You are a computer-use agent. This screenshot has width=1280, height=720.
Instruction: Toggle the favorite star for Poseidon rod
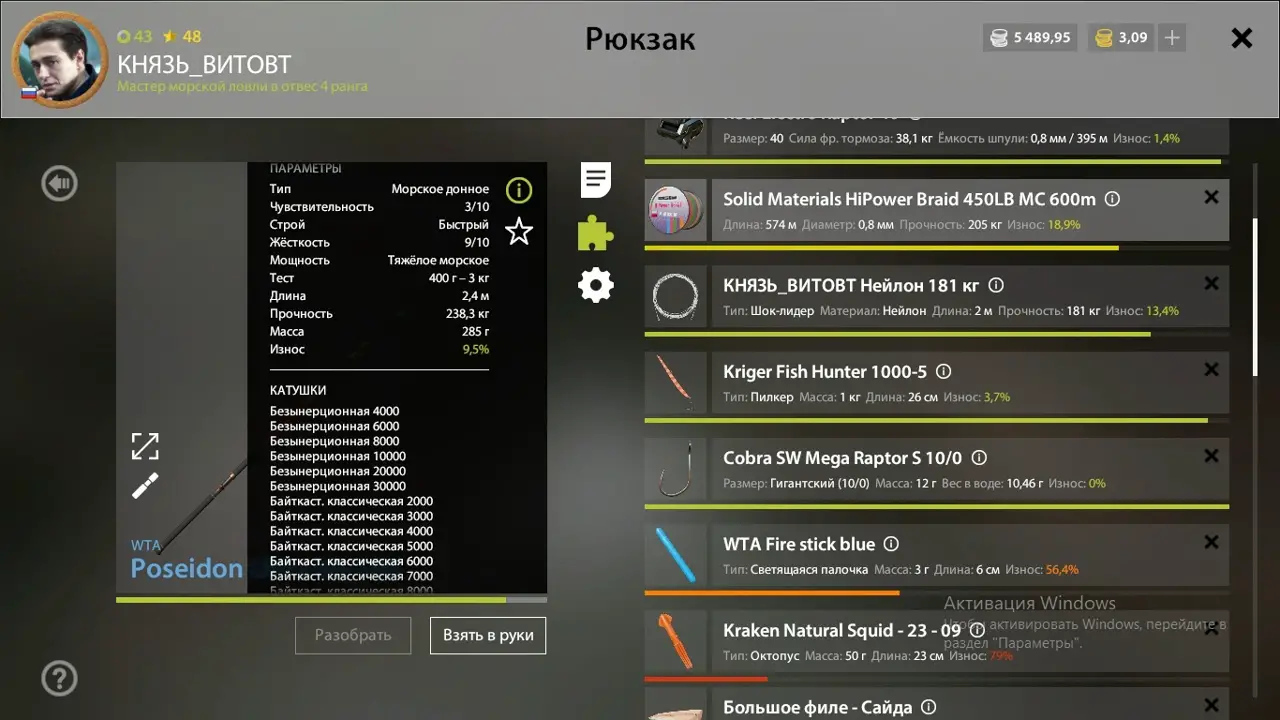click(x=519, y=232)
